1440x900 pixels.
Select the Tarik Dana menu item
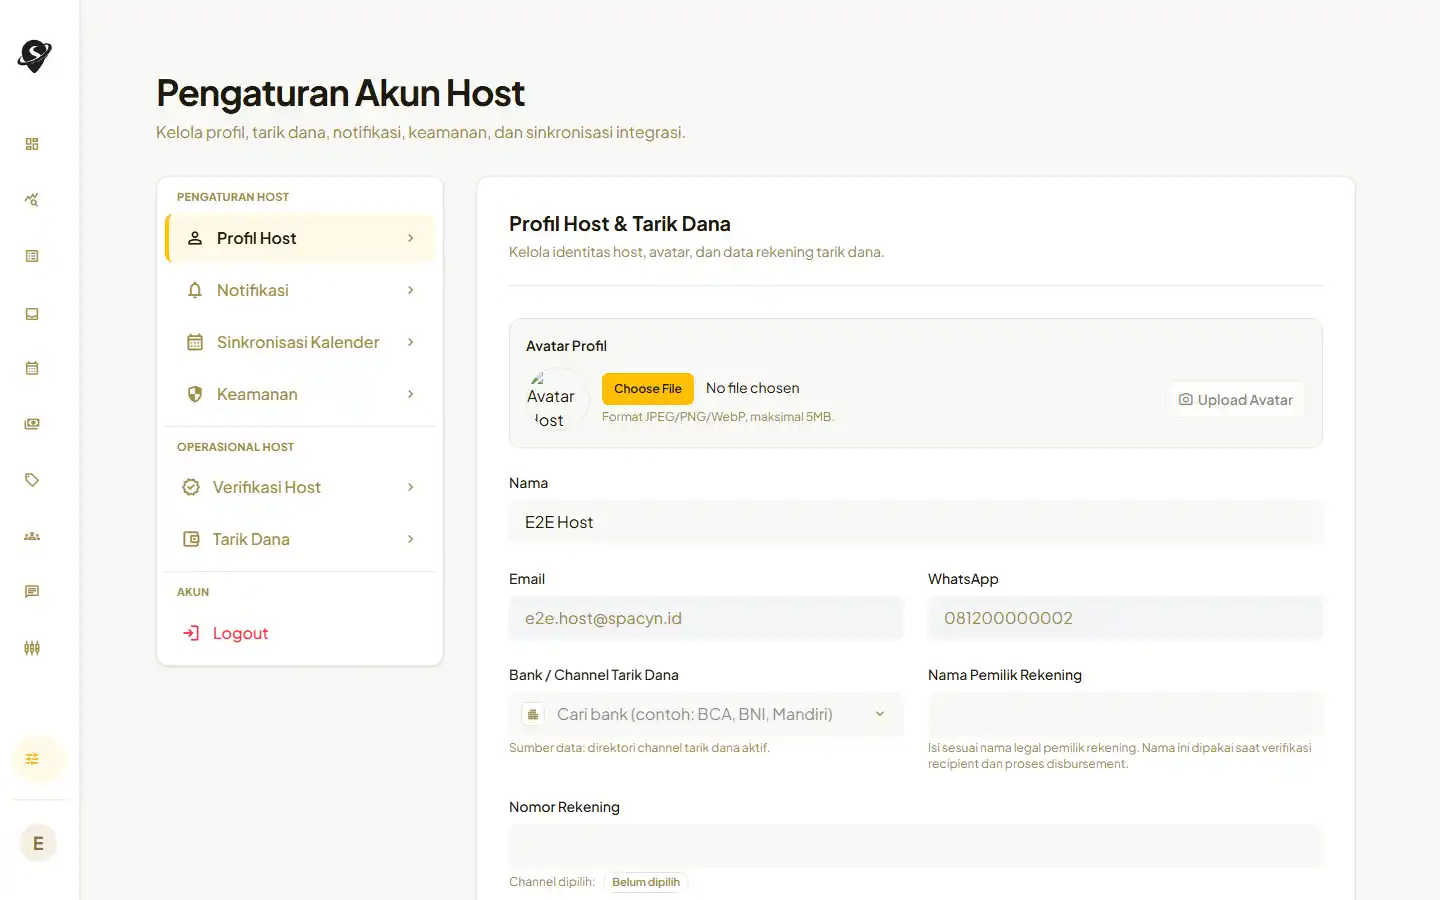pos(300,539)
